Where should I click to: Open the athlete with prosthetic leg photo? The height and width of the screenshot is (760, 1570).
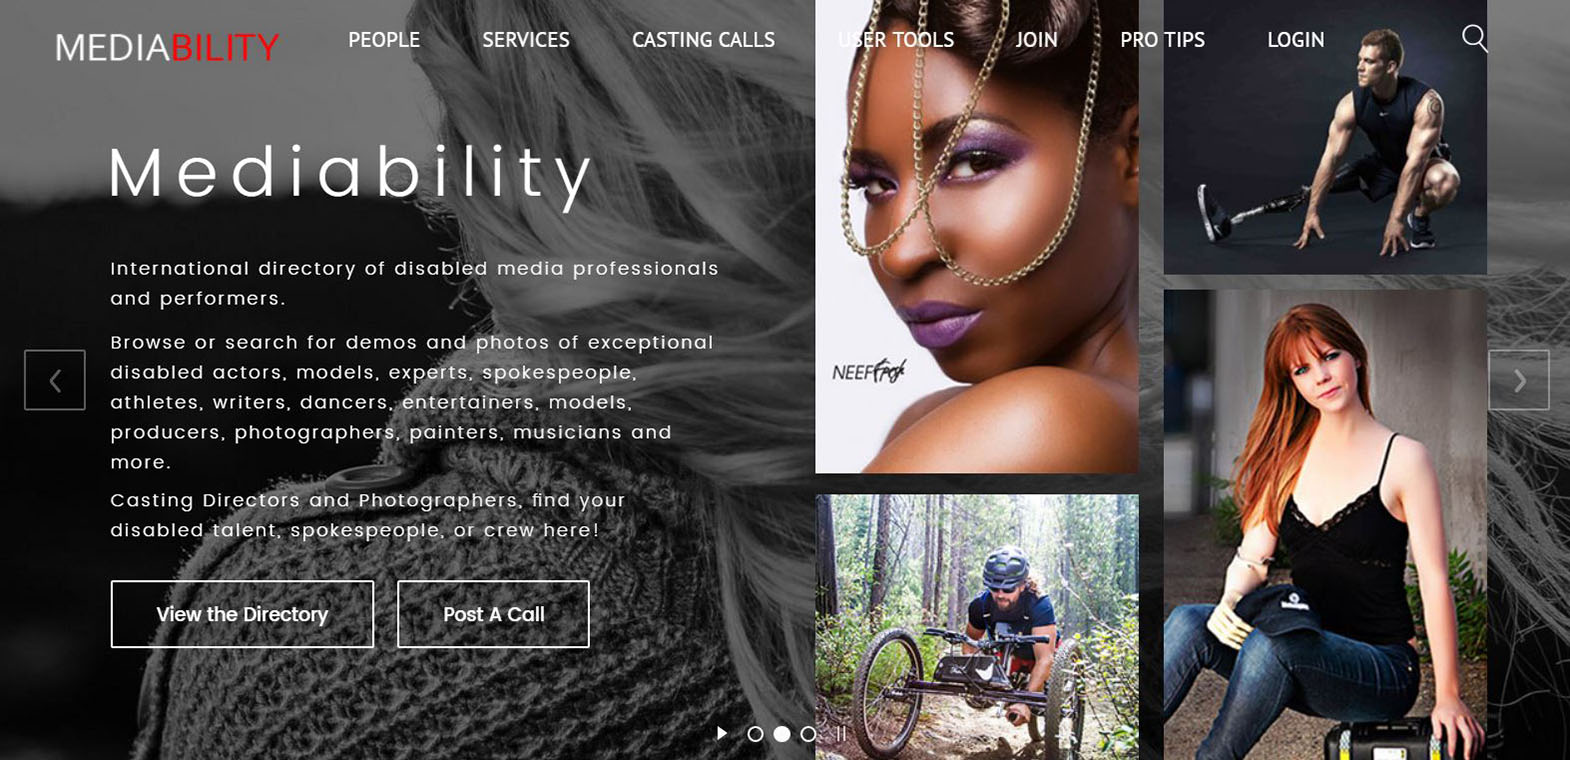click(1325, 137)
